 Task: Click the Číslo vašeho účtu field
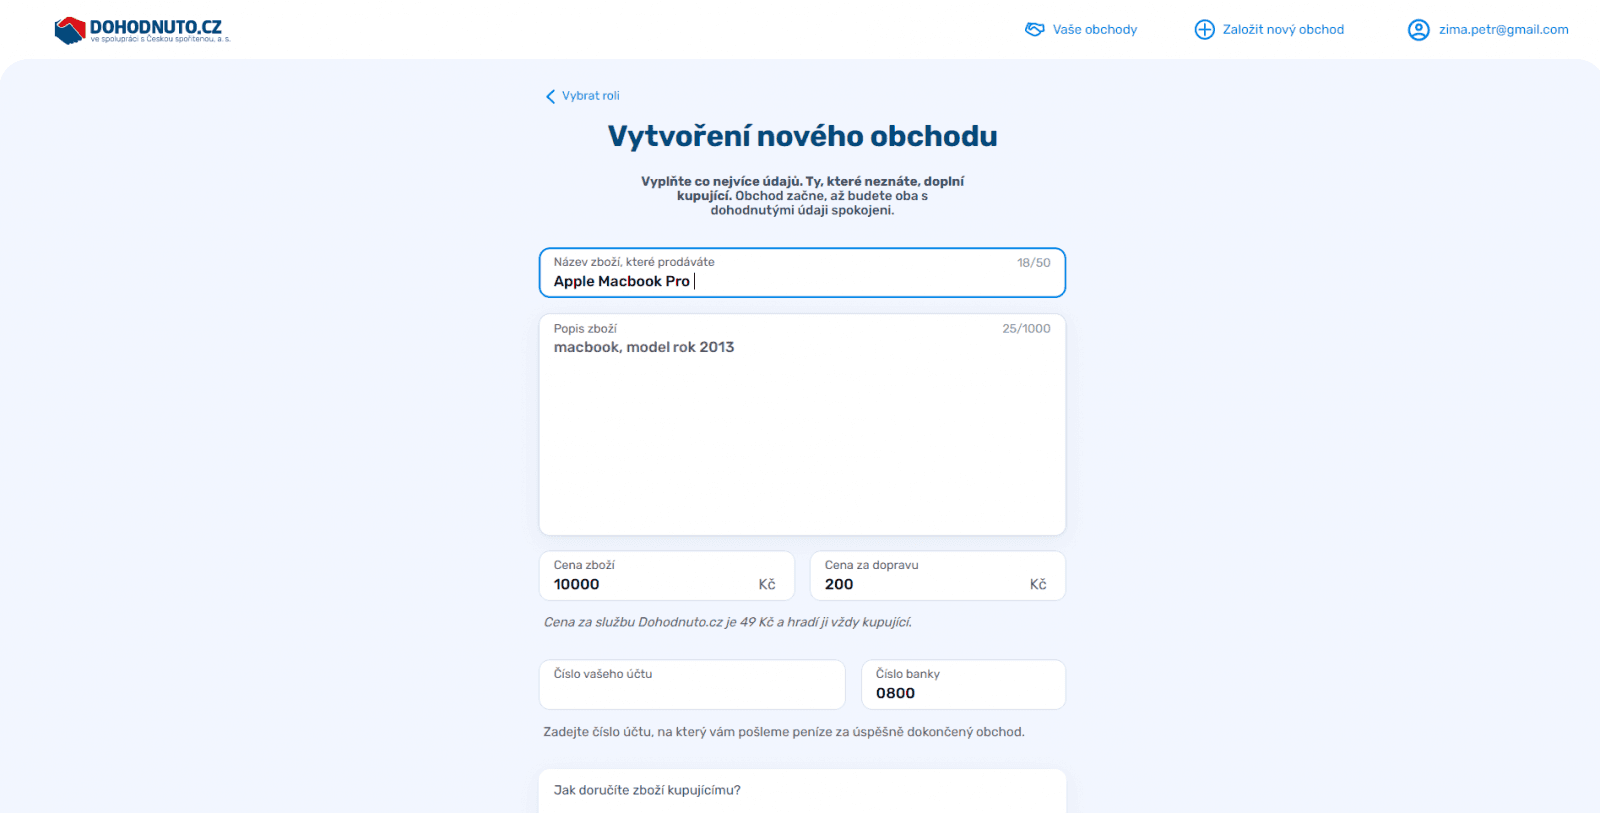pos(692,685)
